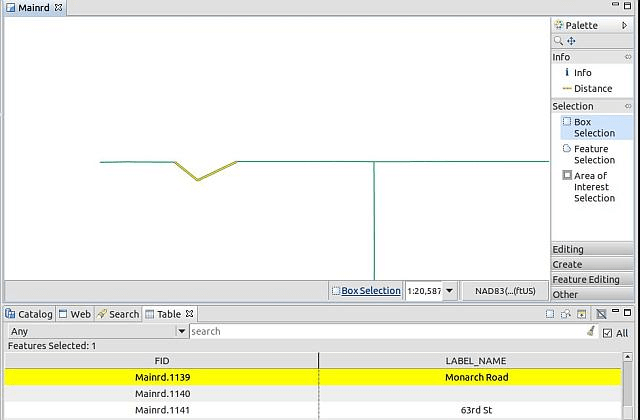Choose the Distance measuring tool
Screen dimensions: 640x420
(x=587, y=89)
